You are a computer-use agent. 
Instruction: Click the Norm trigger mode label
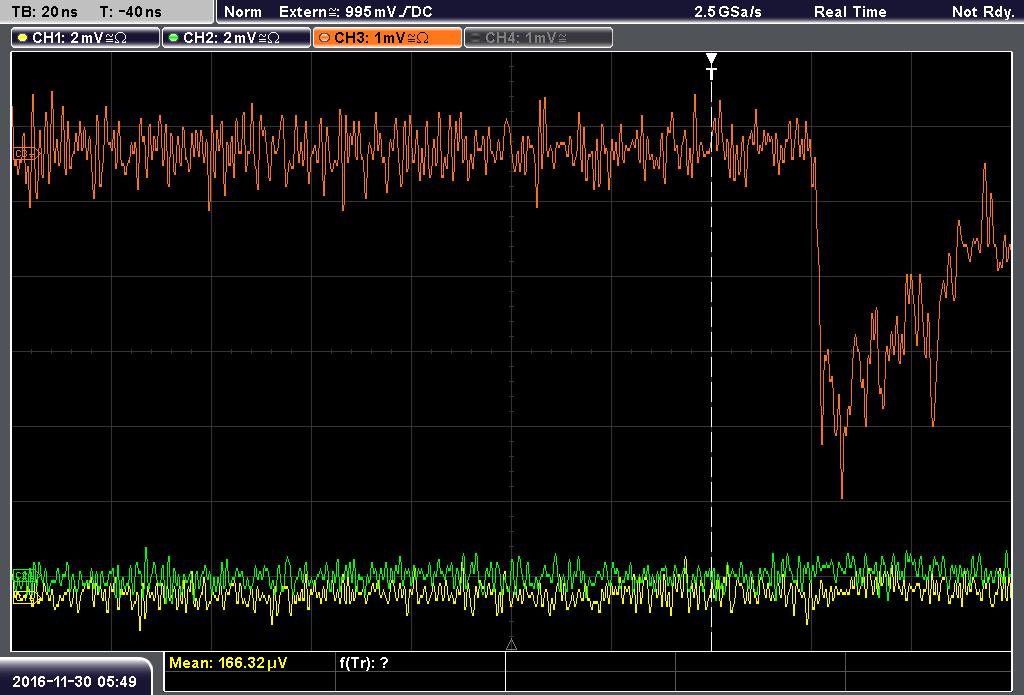click(x=243, y=12)
